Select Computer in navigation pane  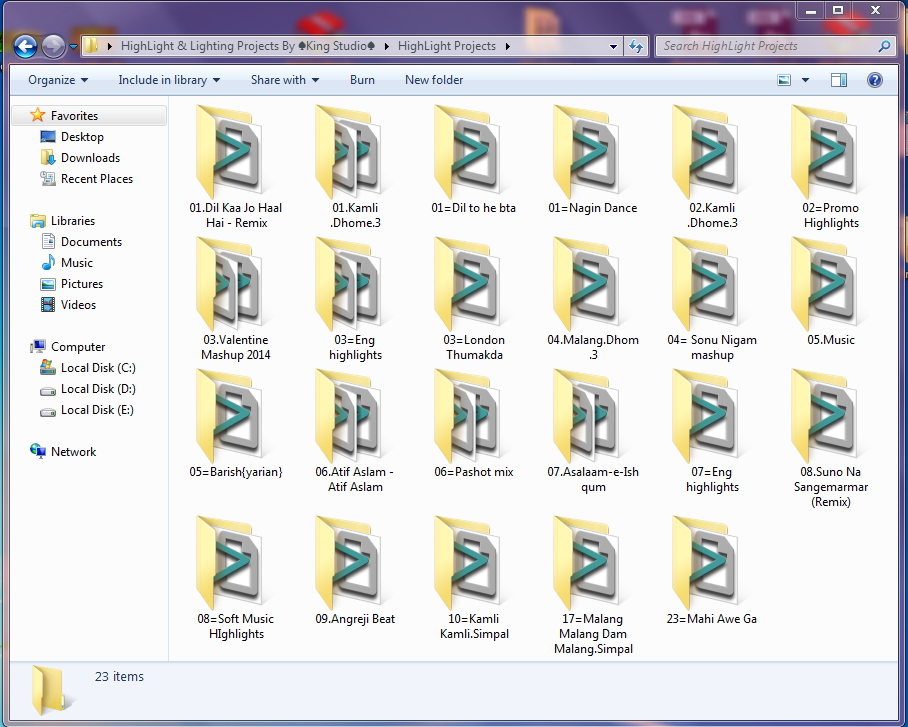[78, 346]
